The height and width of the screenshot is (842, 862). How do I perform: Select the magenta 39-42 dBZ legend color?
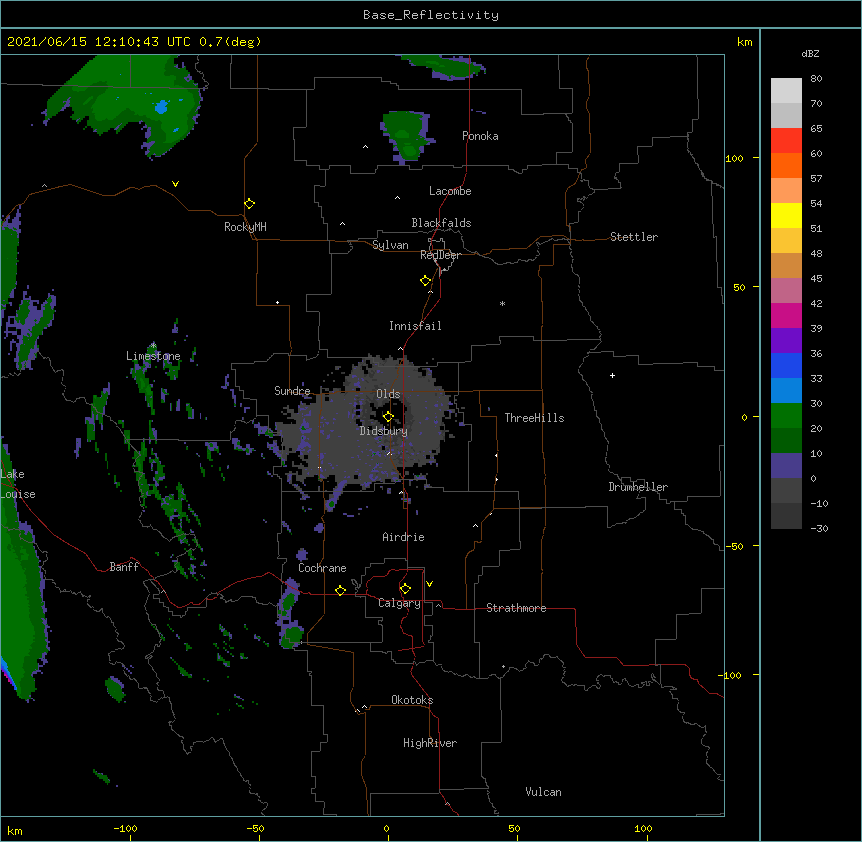786,315
